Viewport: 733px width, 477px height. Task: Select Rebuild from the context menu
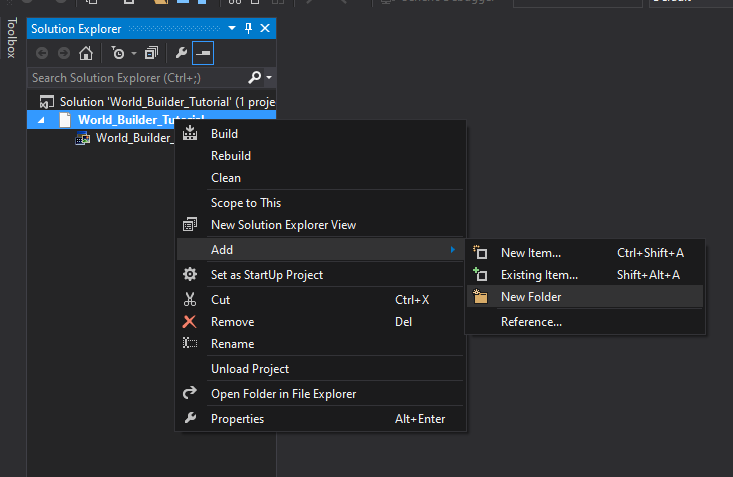pyautogui.click(x=231, y=156)
